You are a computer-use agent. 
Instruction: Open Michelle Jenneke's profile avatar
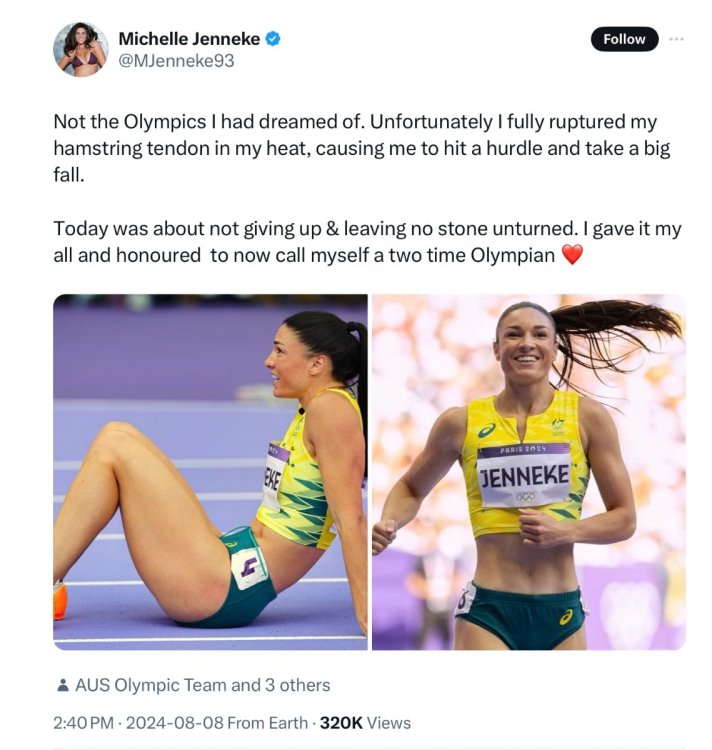tap(80, 49)
